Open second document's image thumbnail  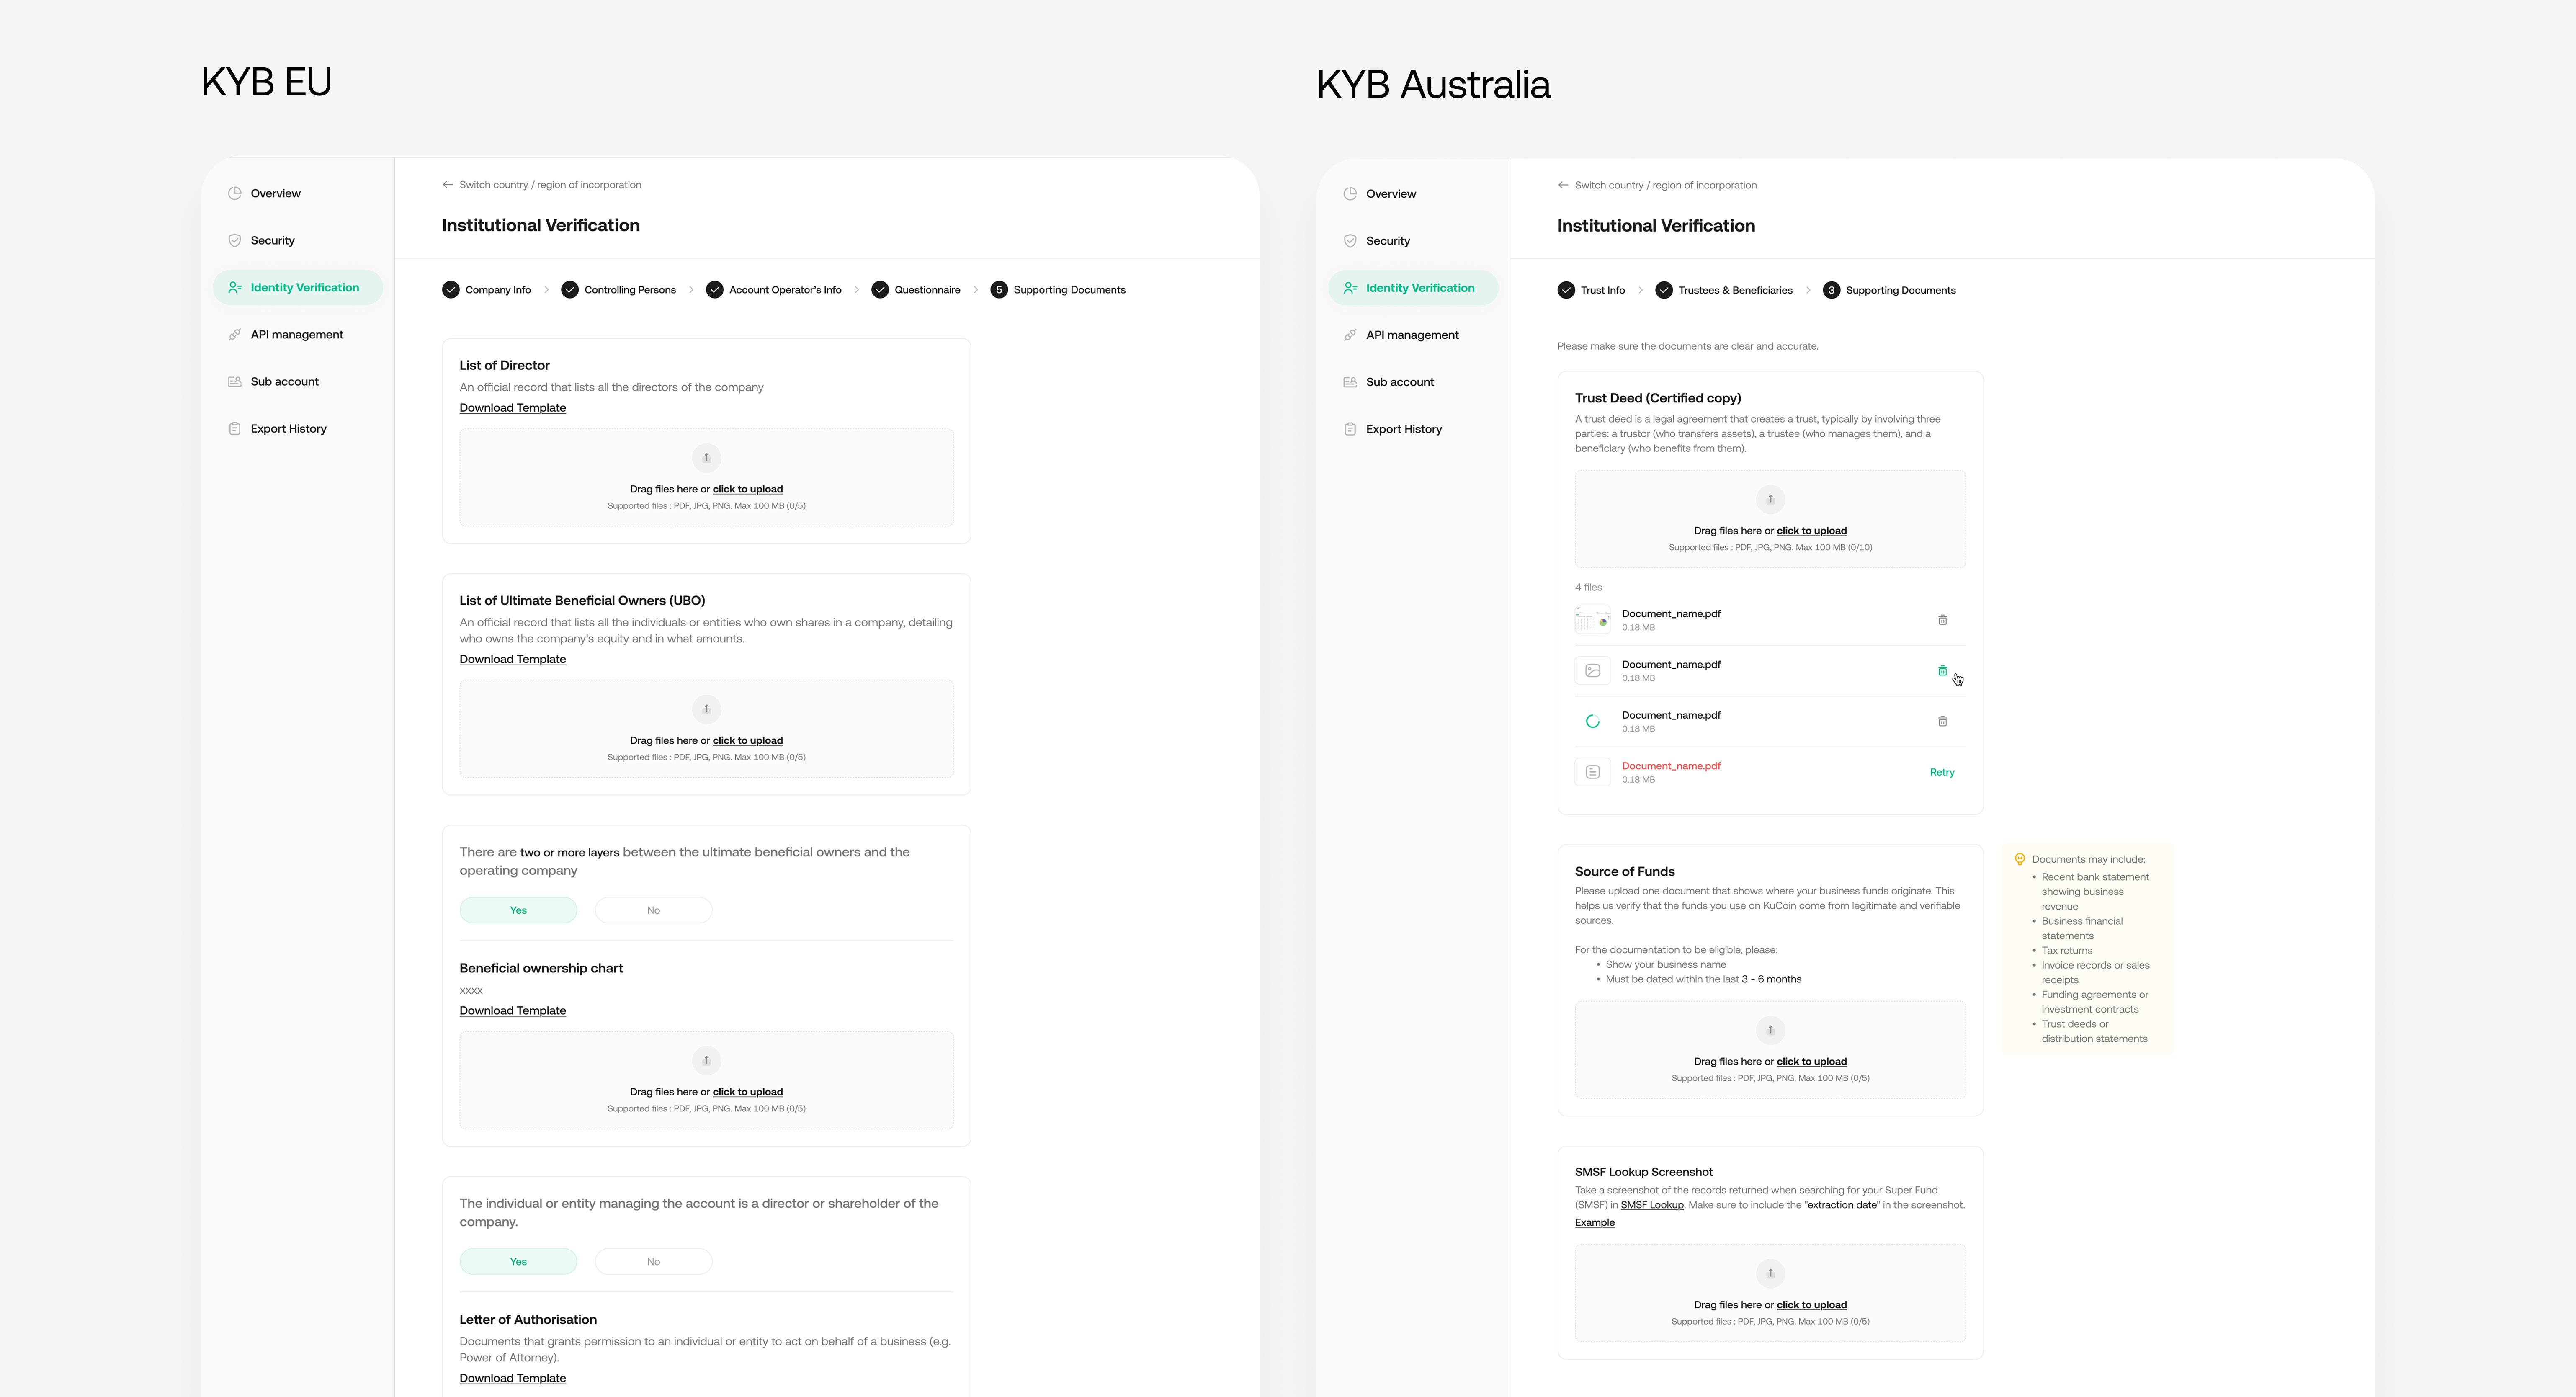coord(1592,671)
